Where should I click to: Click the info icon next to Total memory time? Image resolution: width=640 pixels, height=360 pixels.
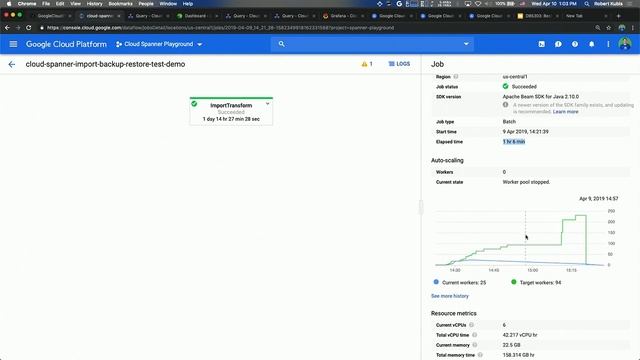(x=480, y=355)
